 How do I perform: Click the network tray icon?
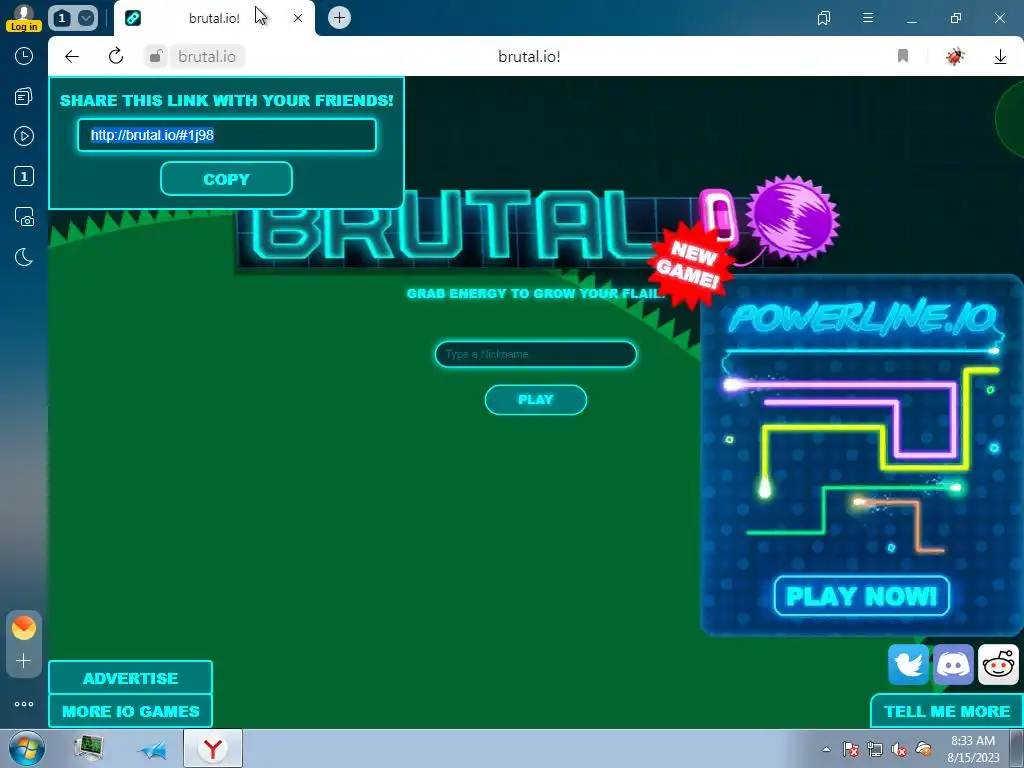tap(874, 750)
